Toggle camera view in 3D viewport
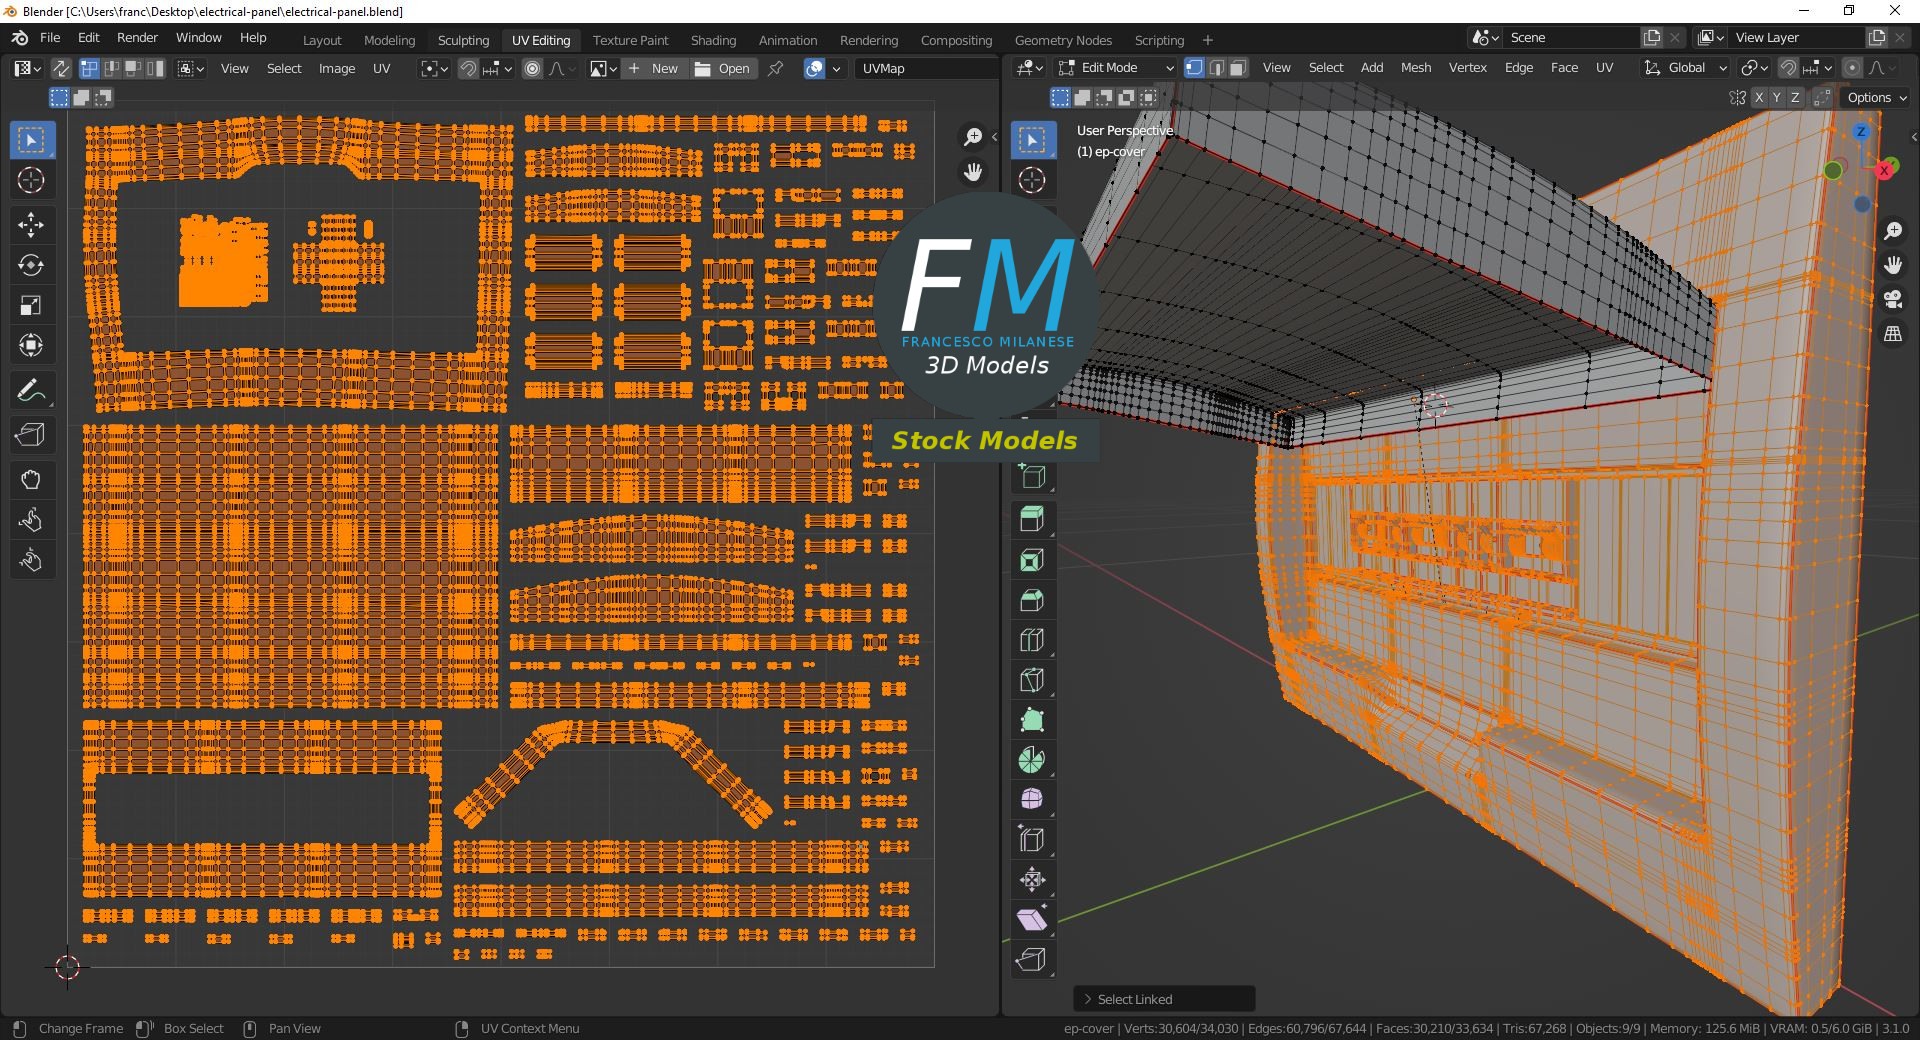Viewport: 1920px width, 1040px height. coord(1893,299)
